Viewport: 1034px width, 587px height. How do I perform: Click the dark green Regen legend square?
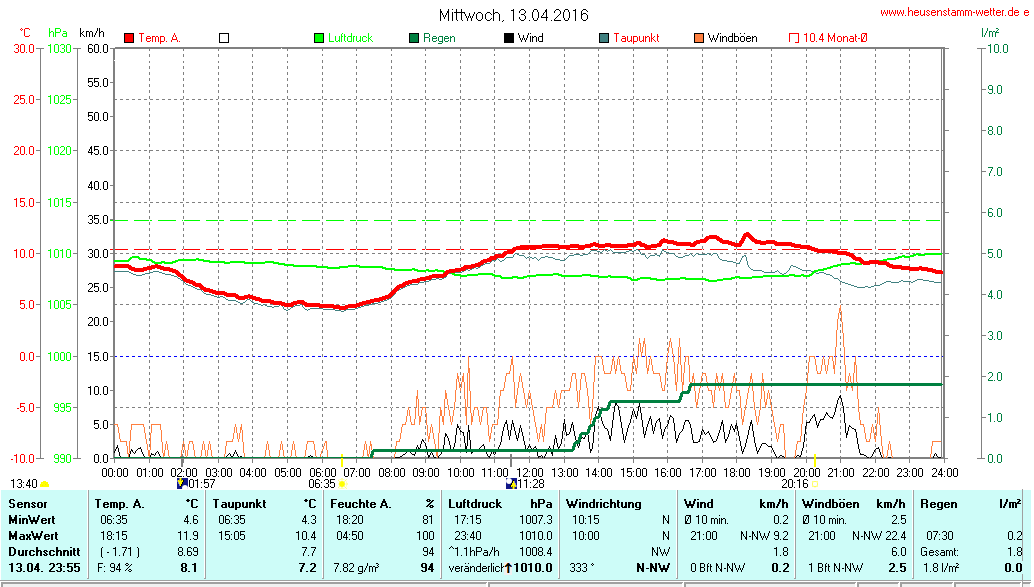[x=414, y=38]
